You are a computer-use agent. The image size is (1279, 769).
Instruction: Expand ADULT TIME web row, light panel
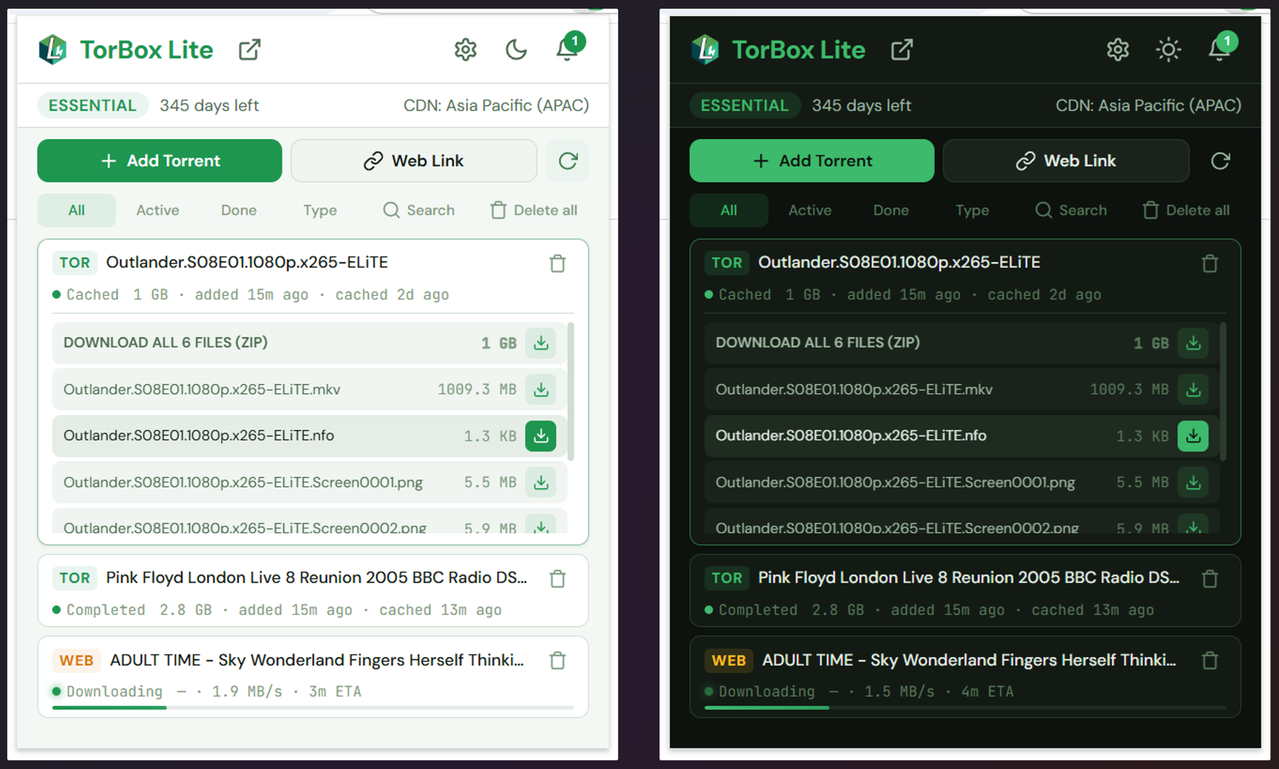point(313,677)
